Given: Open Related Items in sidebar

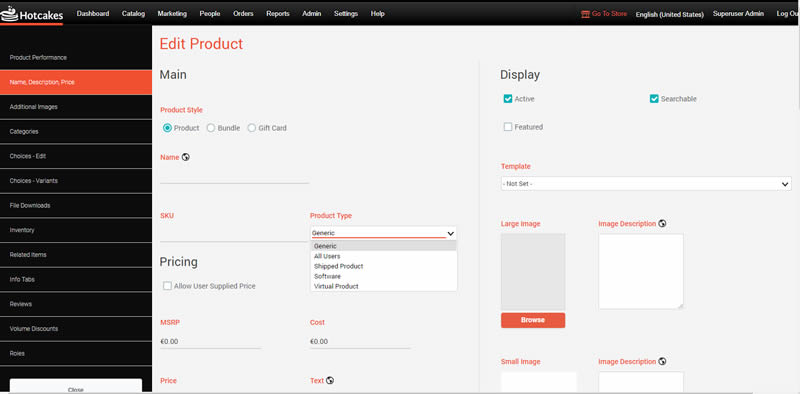Looking at the screenshot, I should tap(76, 255).
